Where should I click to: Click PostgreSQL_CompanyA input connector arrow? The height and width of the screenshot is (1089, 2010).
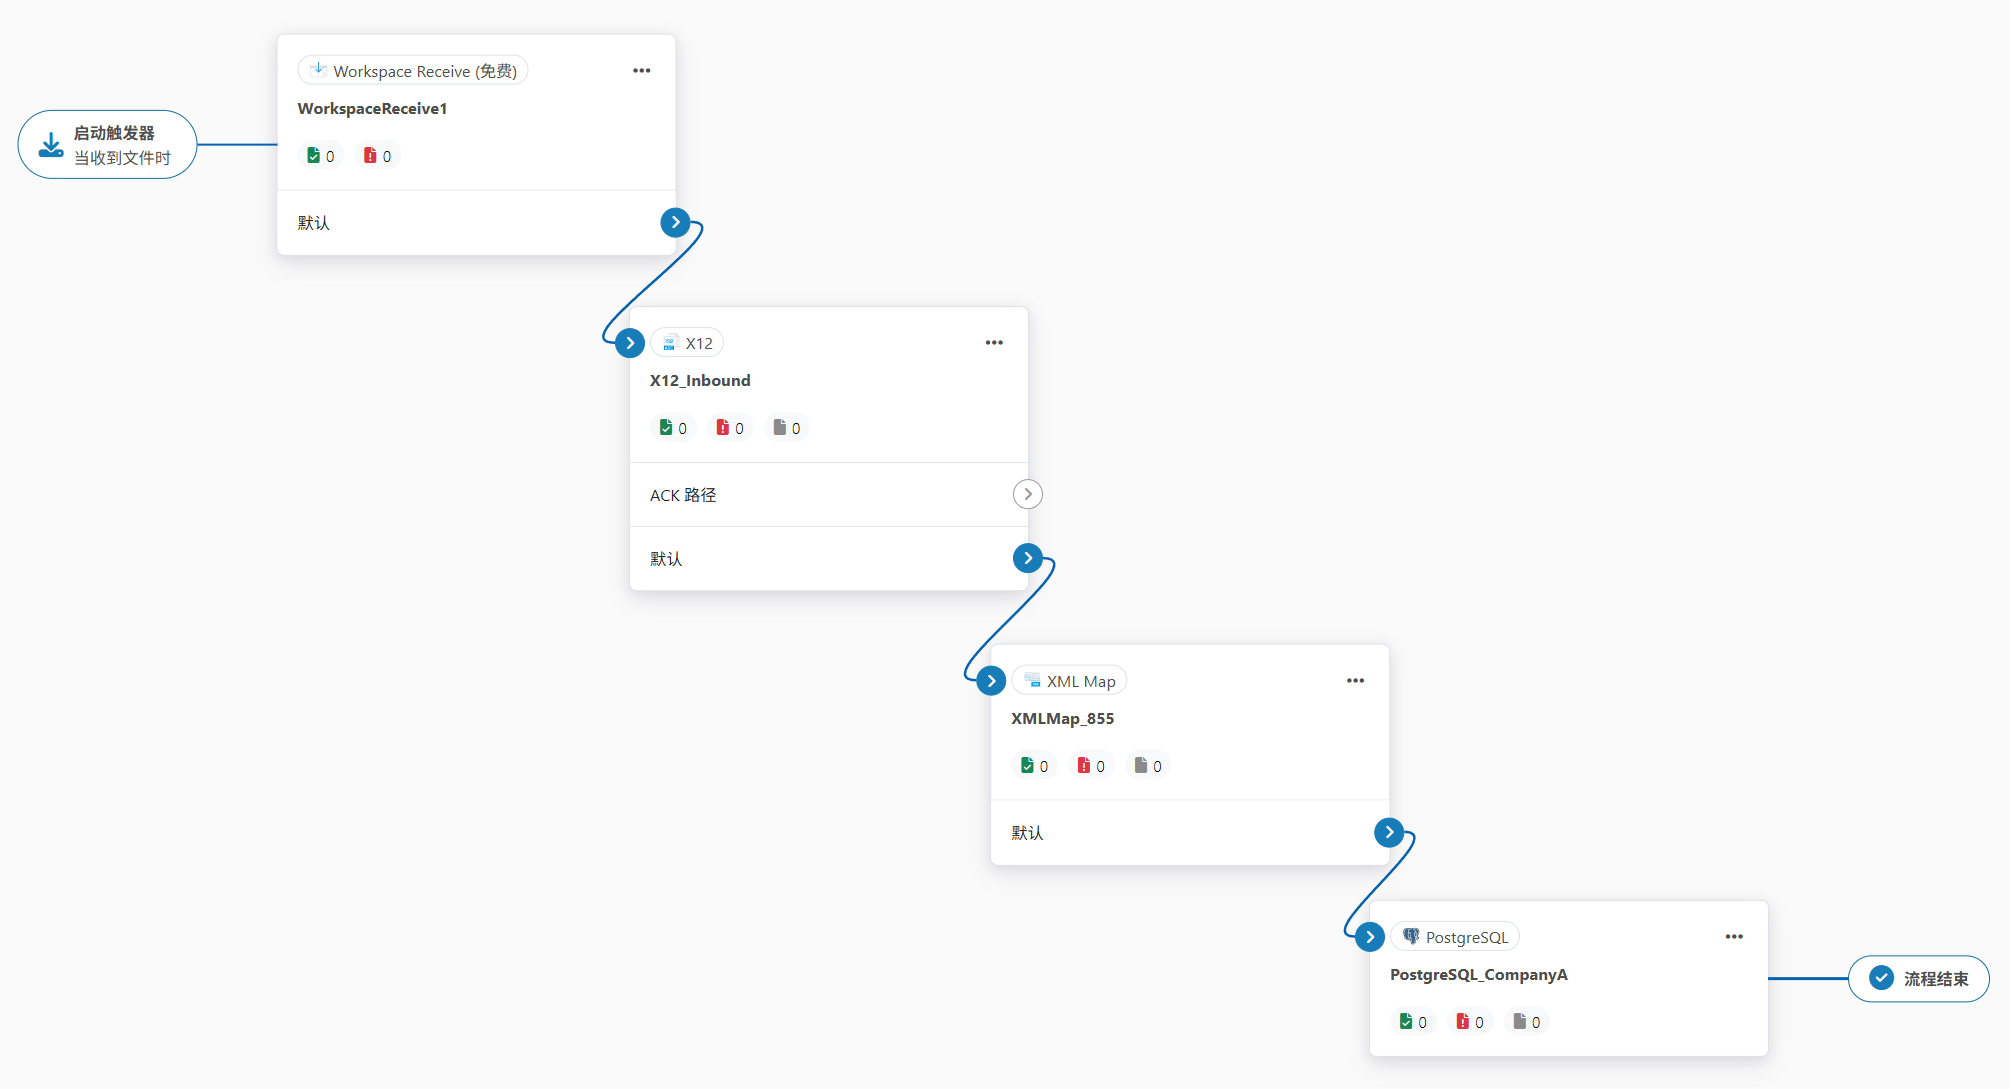coord(1370,937)
